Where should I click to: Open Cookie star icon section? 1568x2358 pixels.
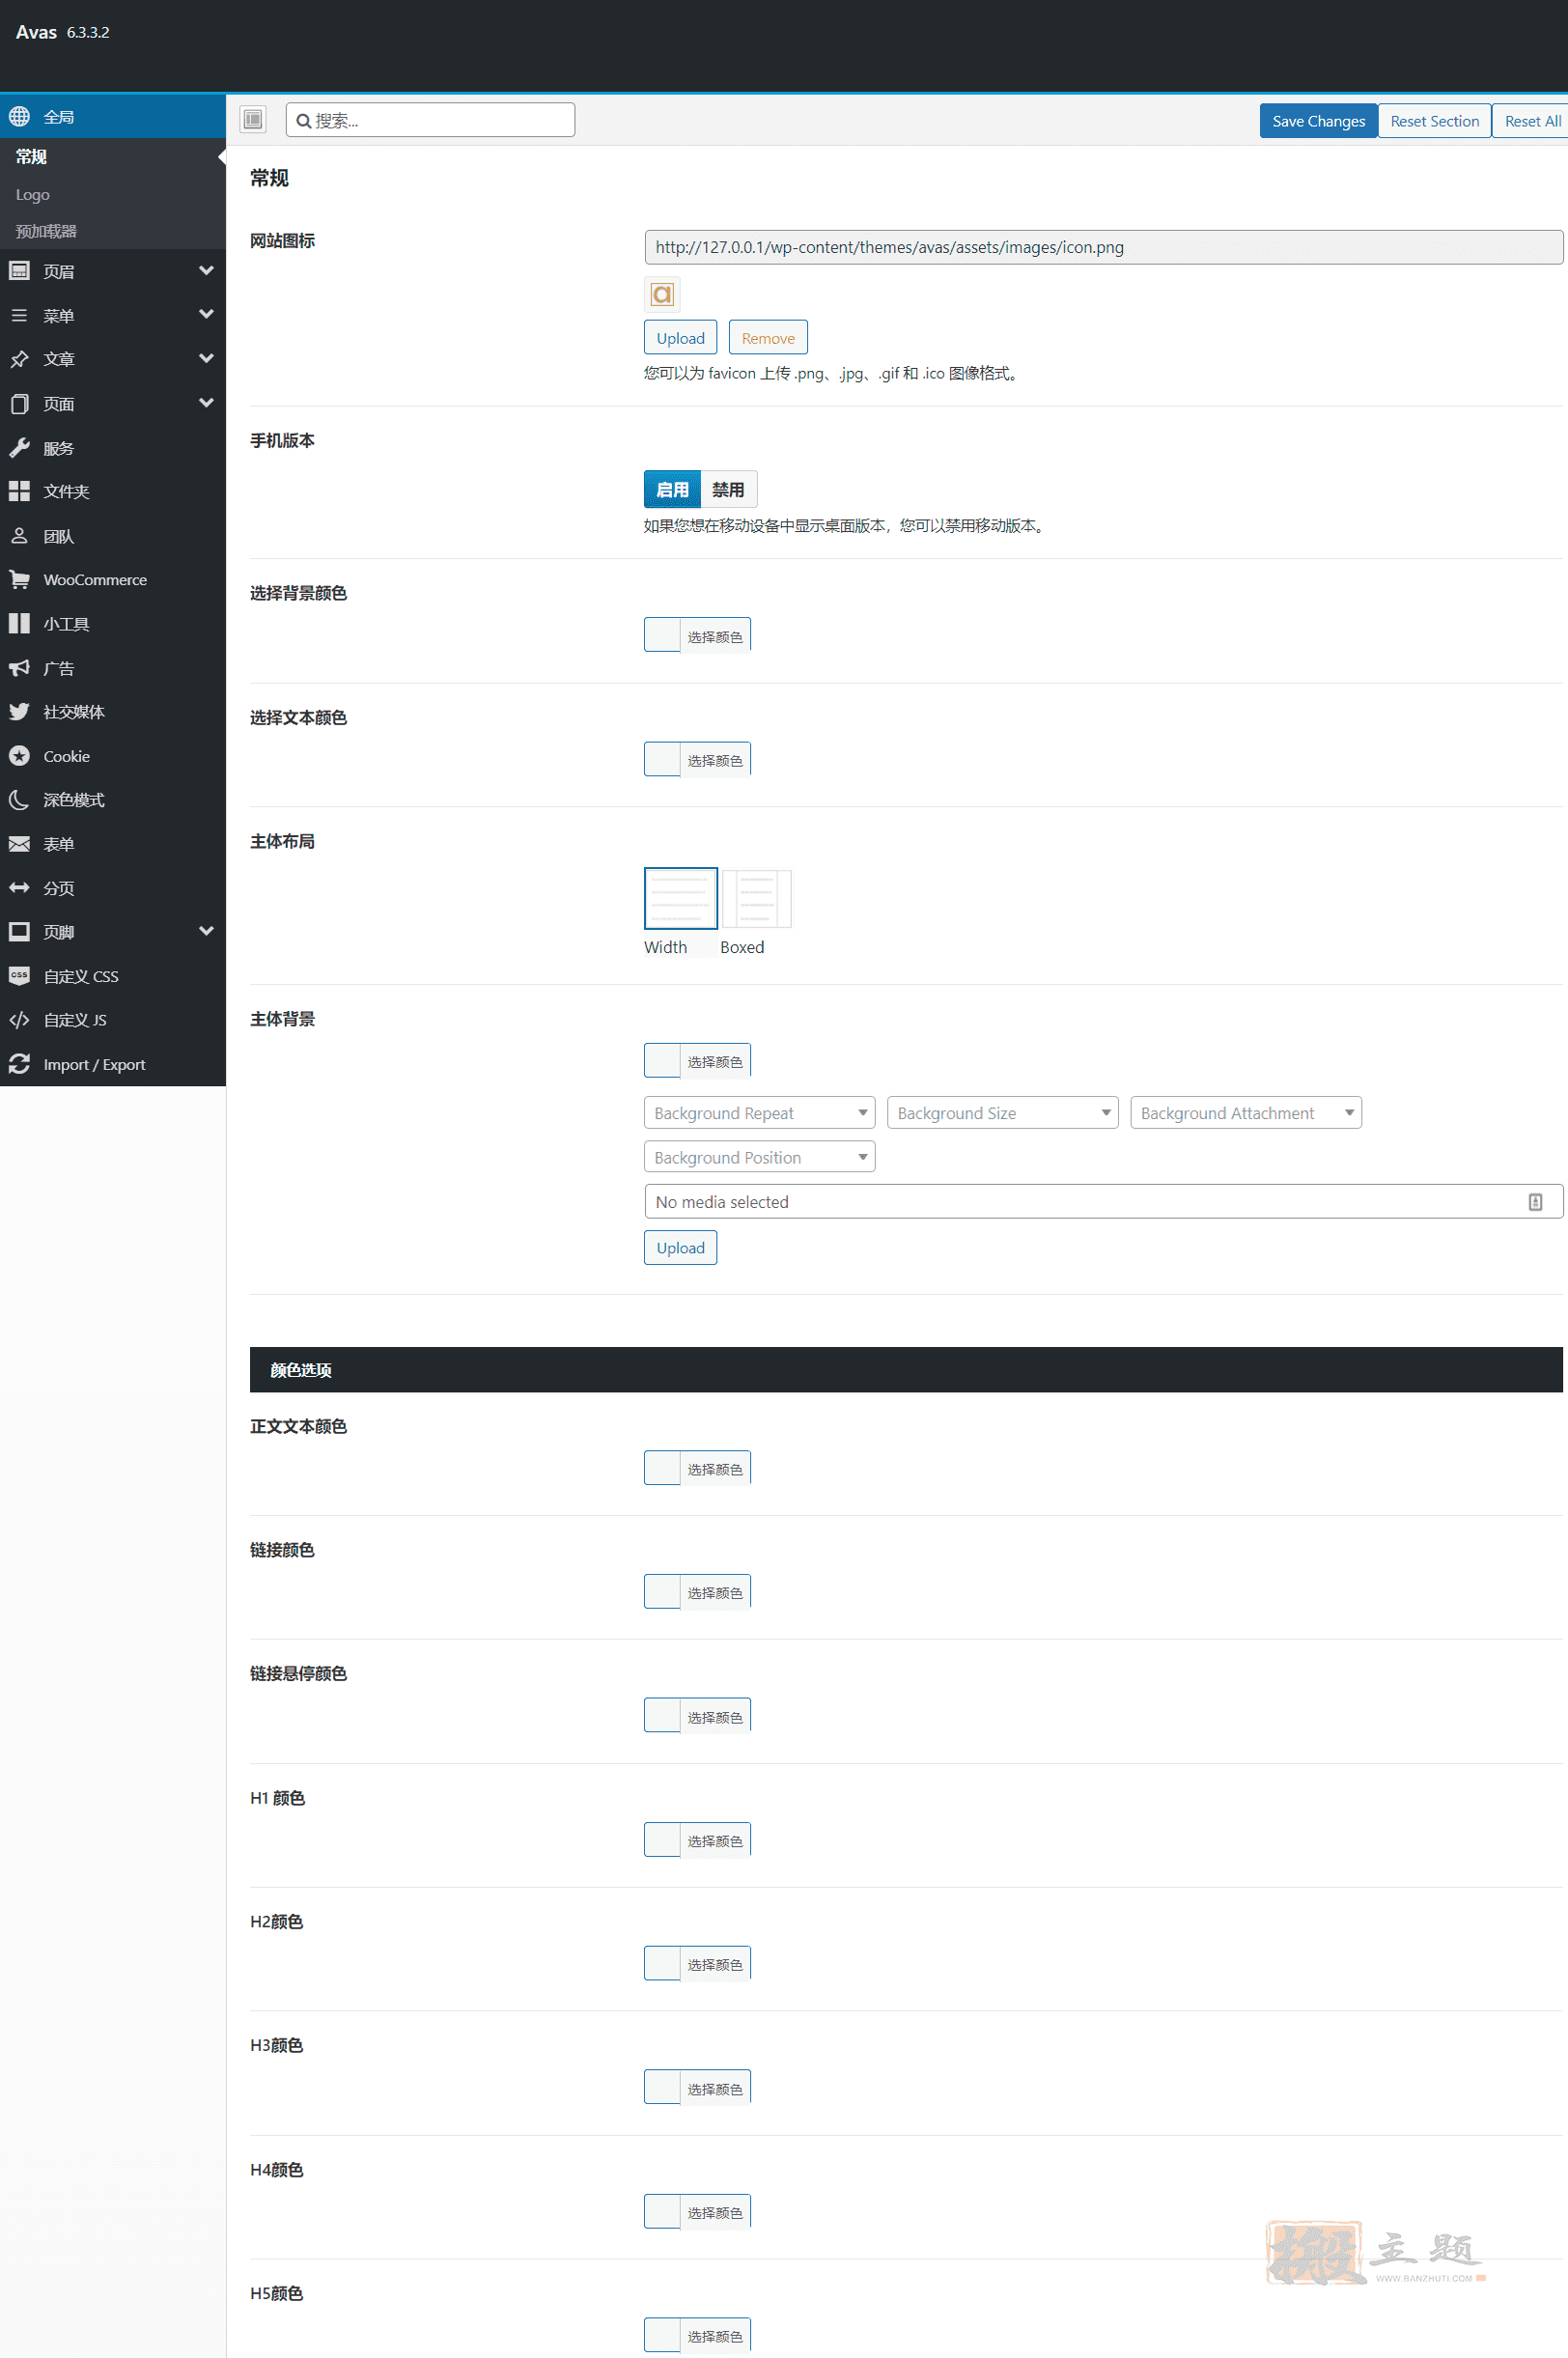(113, 756)
